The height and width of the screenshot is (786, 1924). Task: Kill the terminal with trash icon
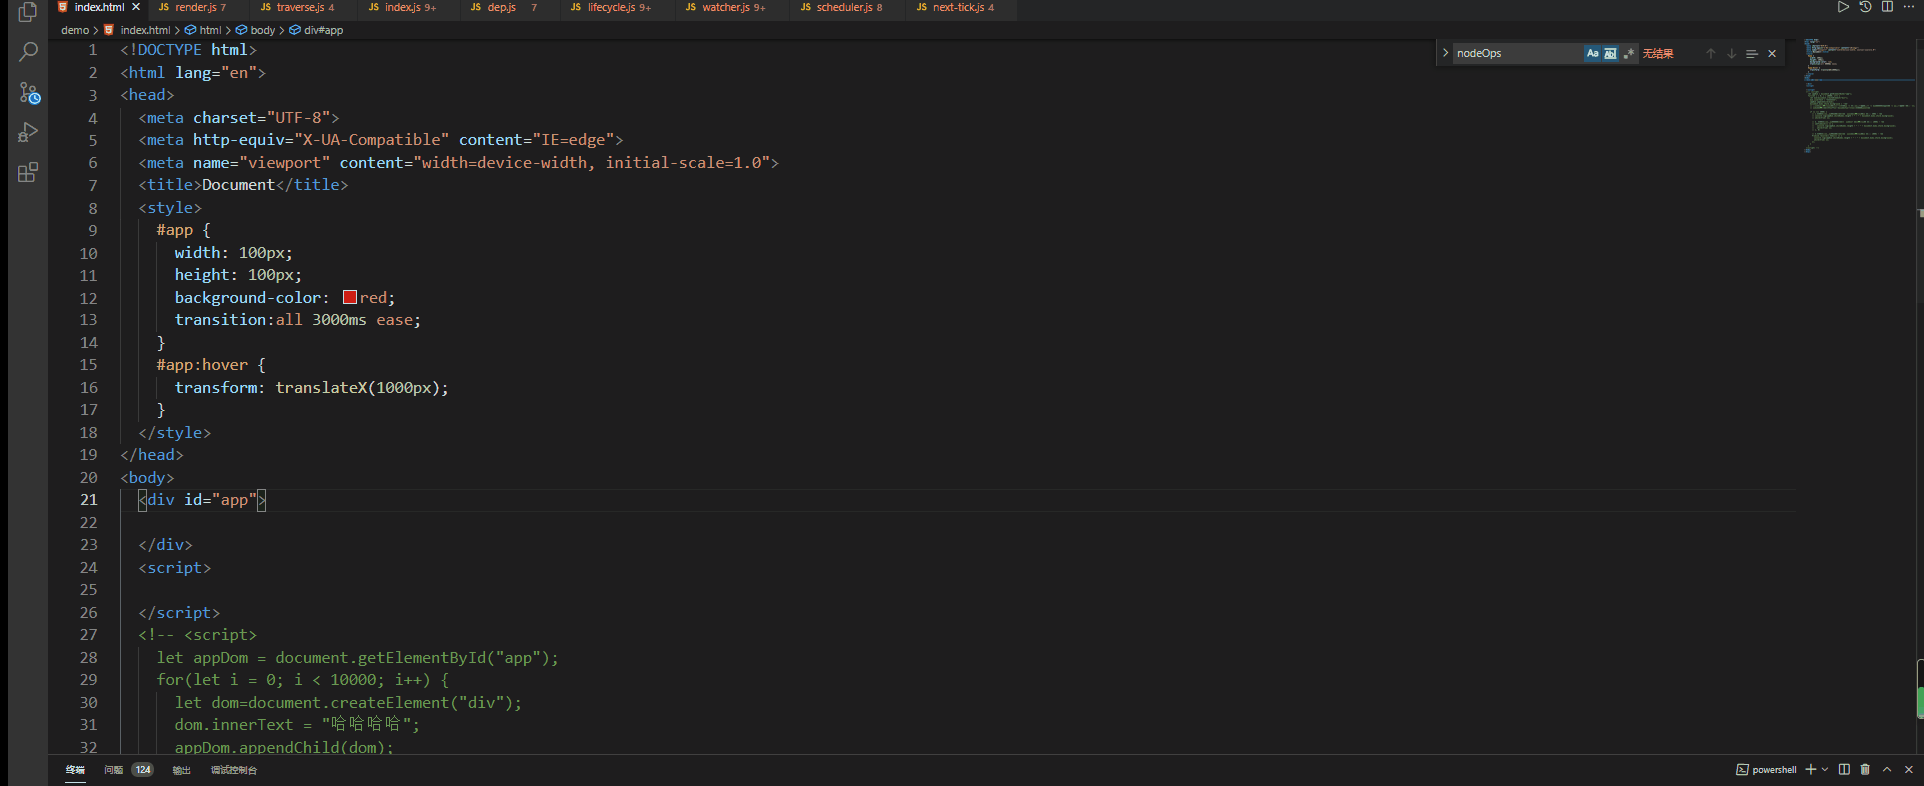click(1865, 769)
